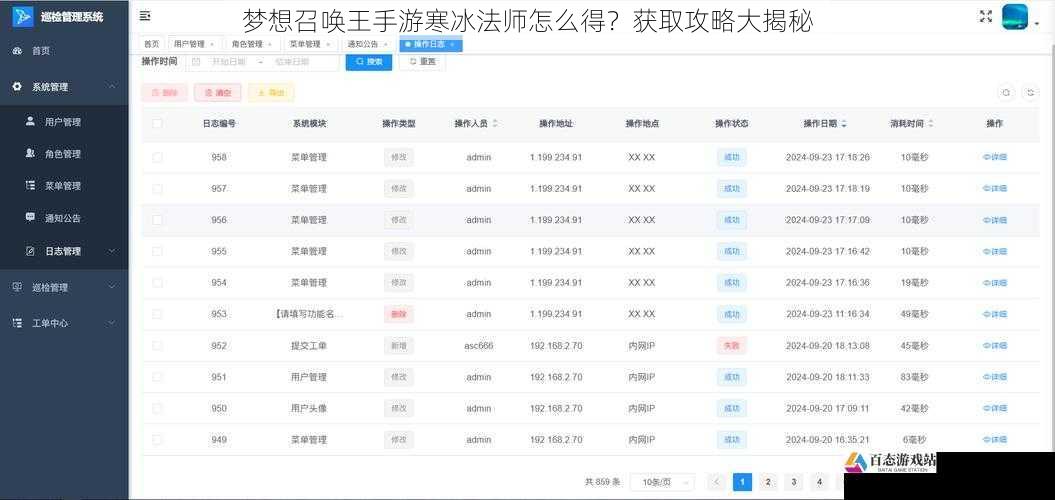The width and height of the screenshot is (1055, 500).
Task: Toggle the sidebar collapse hamburger icon
Action: click(x=145, y=16)
